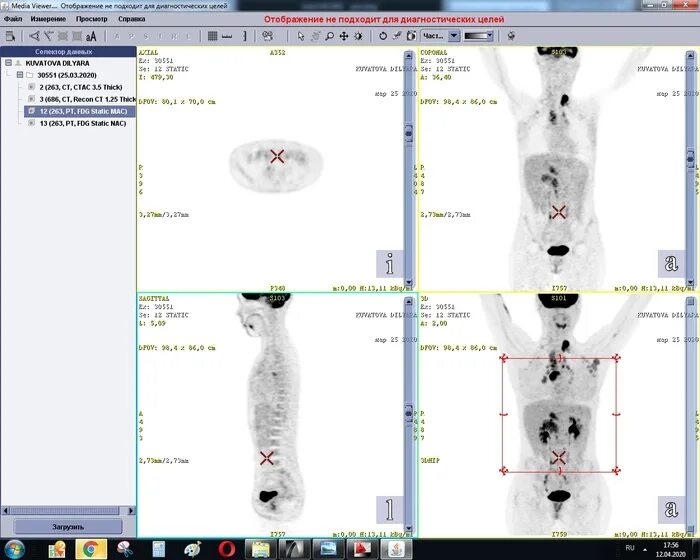Click the sagittal view slice slider thumb
The height and width of the screenshot is (560, 700).
pos(408,414)
